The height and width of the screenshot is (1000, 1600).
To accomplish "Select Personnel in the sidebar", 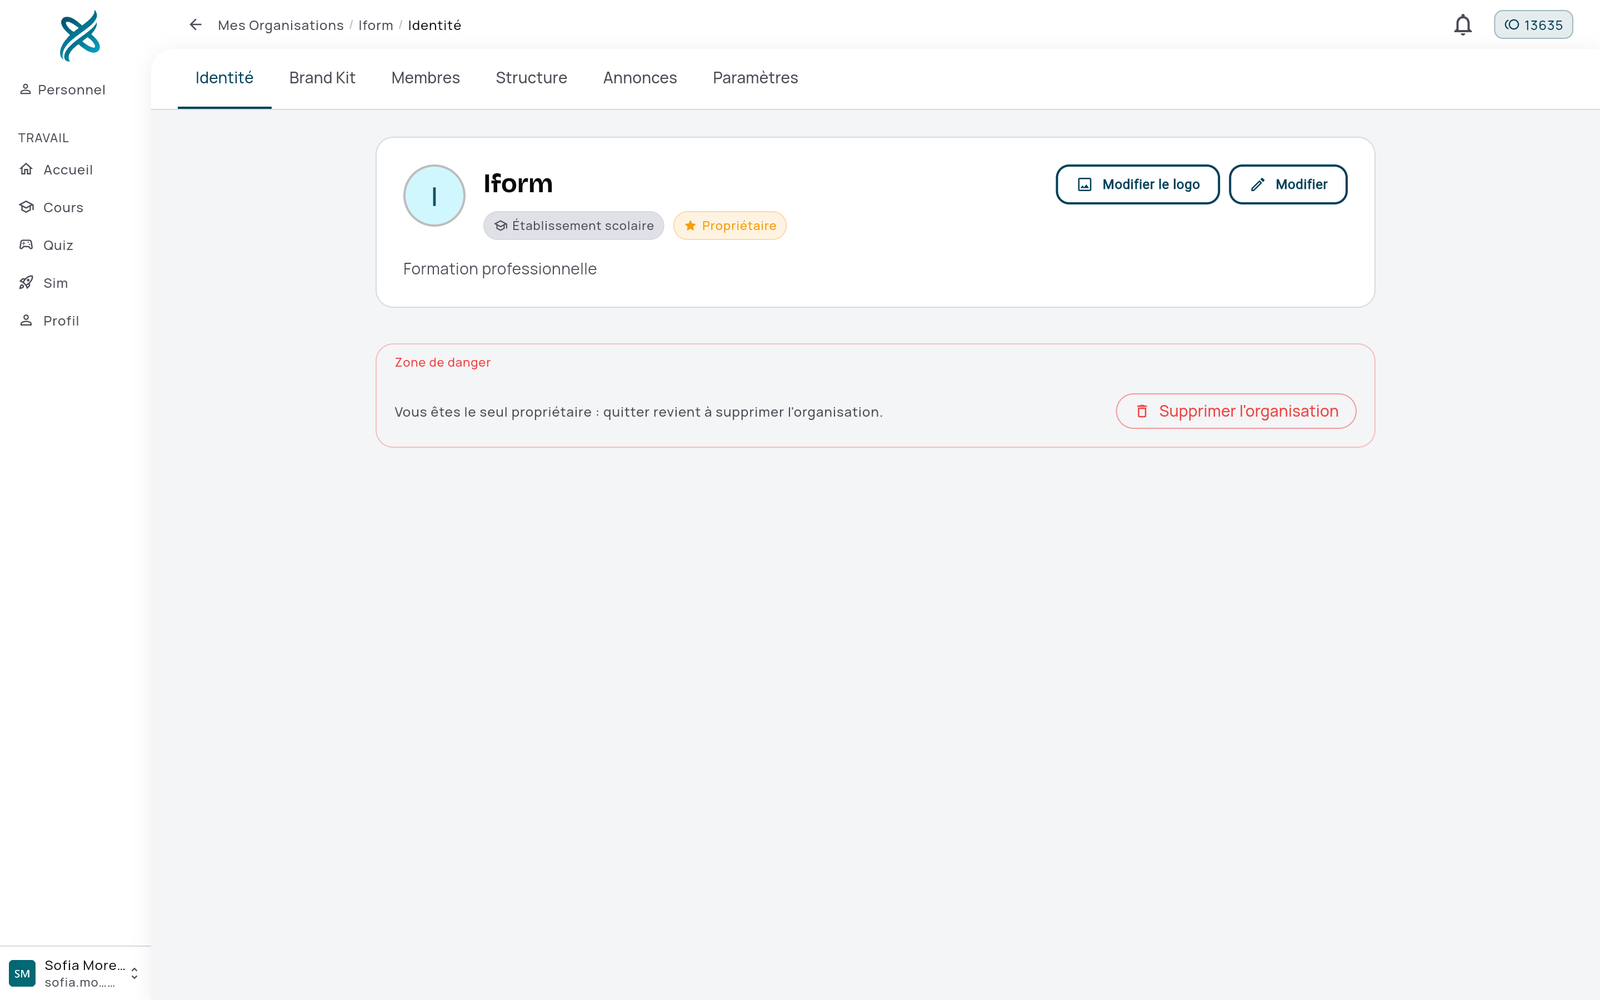I will tap(62, 90).
